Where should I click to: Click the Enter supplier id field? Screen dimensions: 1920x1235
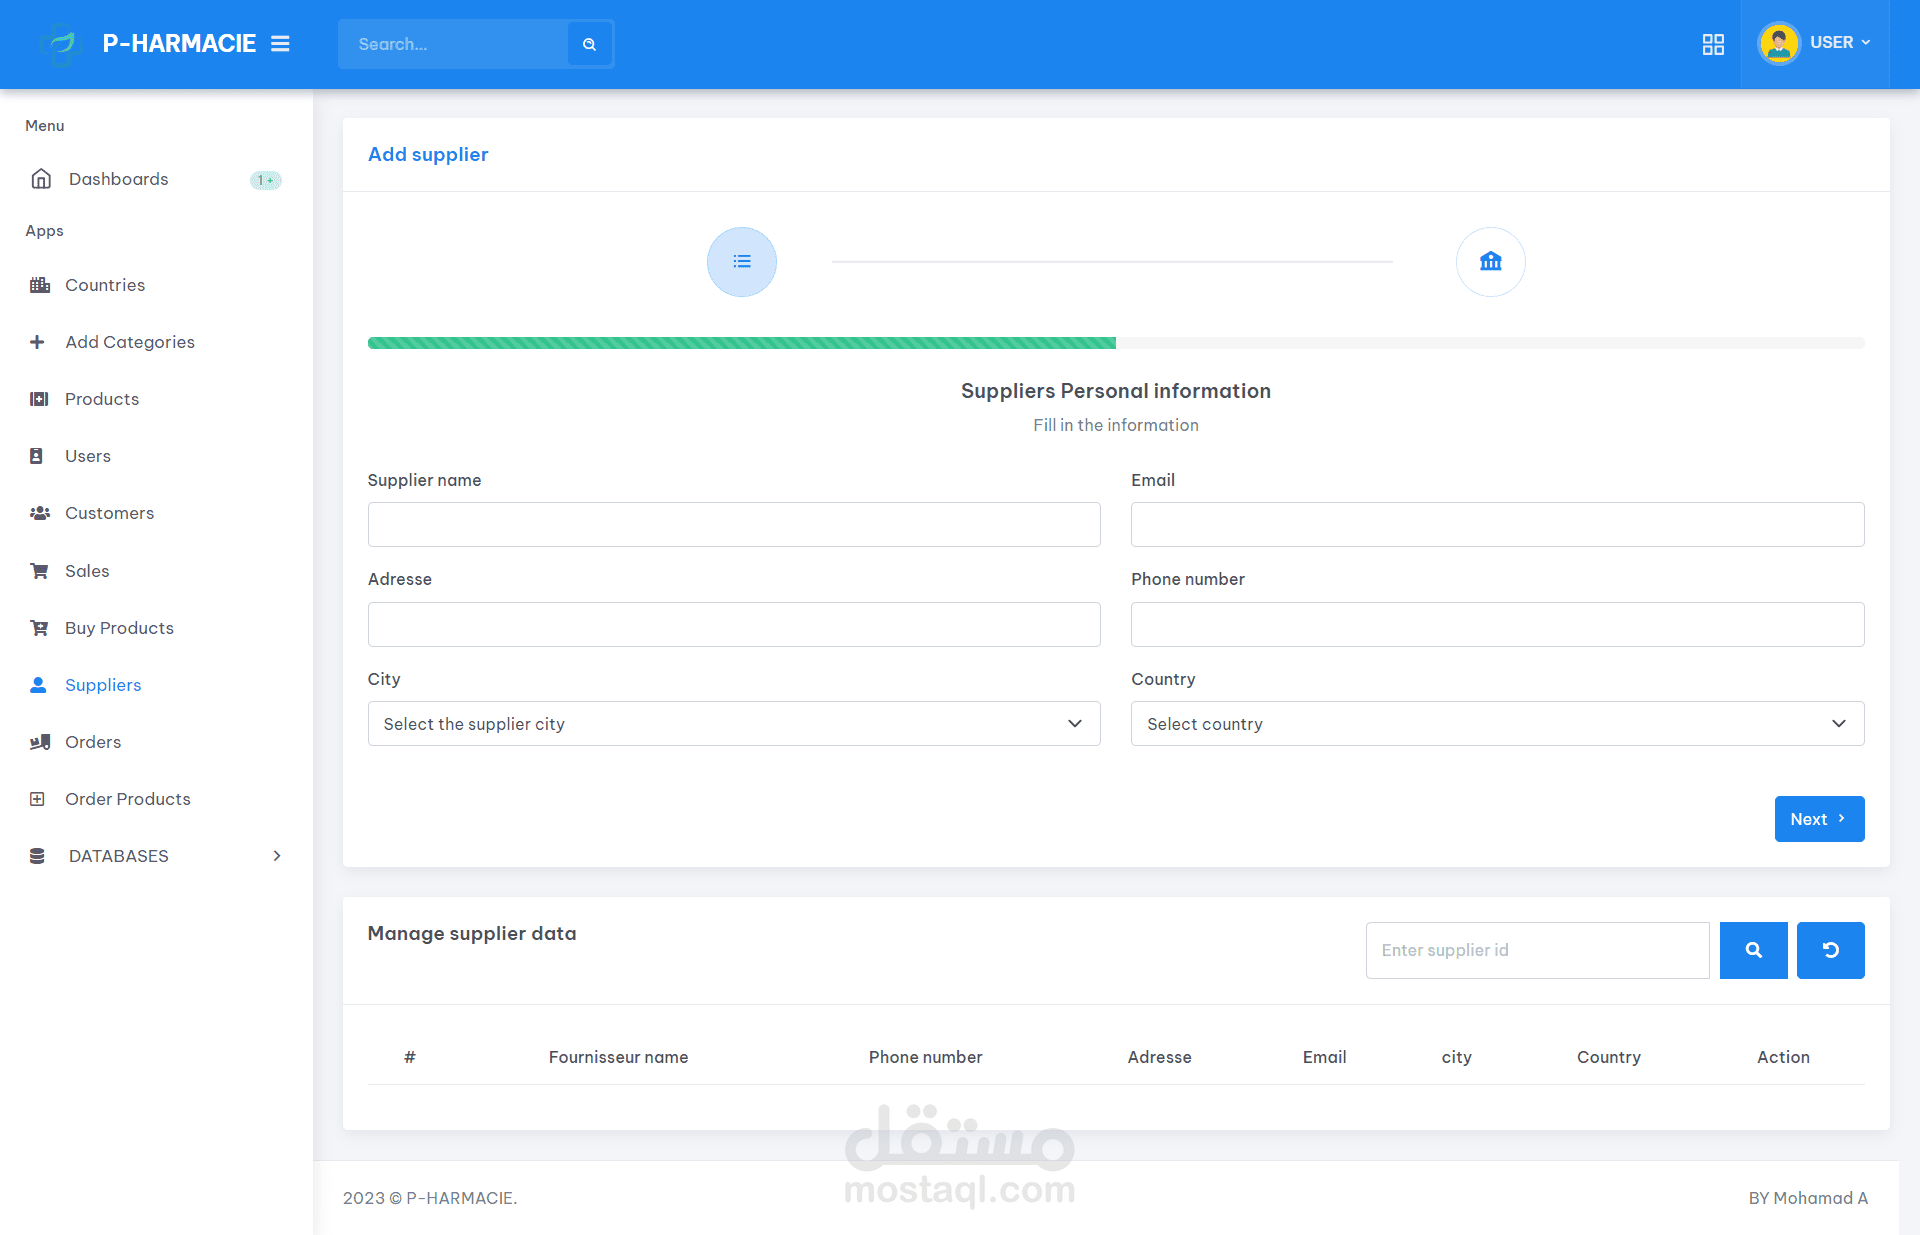[x=1536, y=950]
